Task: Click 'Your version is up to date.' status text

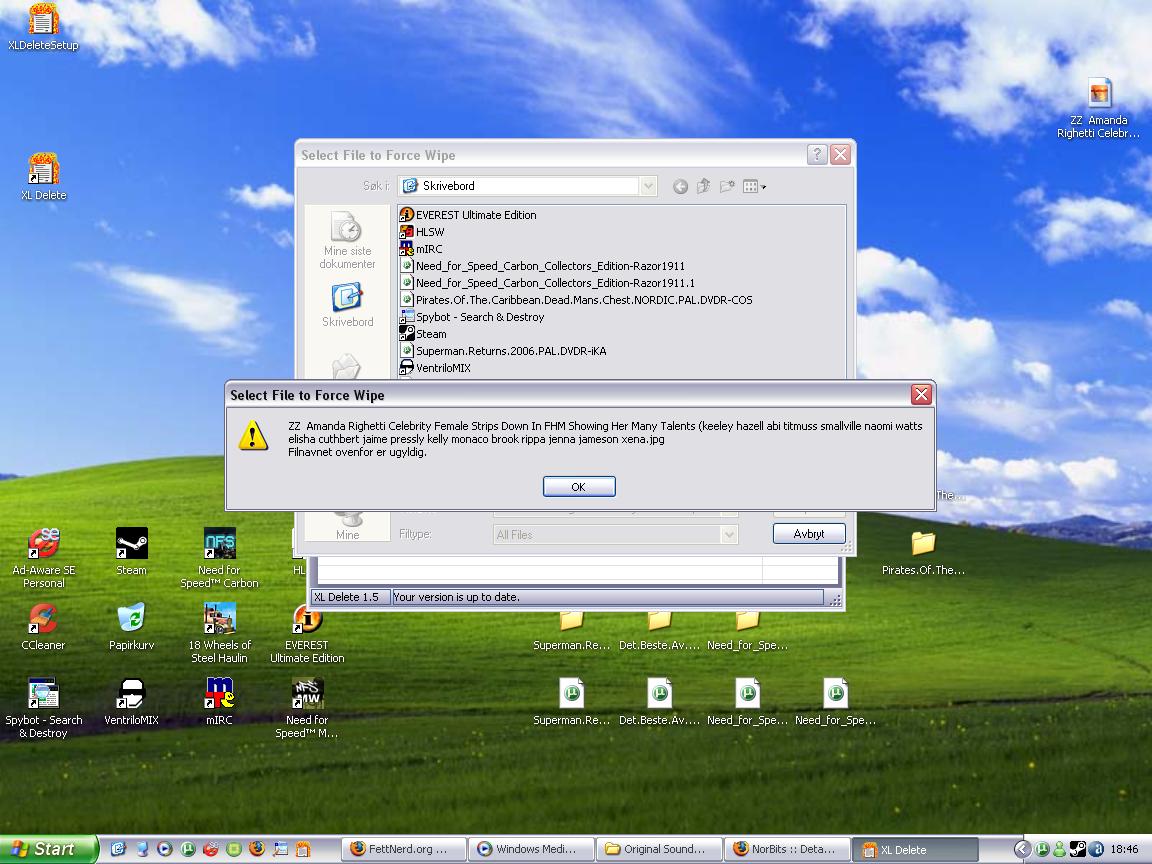Action: coord(456,597)
